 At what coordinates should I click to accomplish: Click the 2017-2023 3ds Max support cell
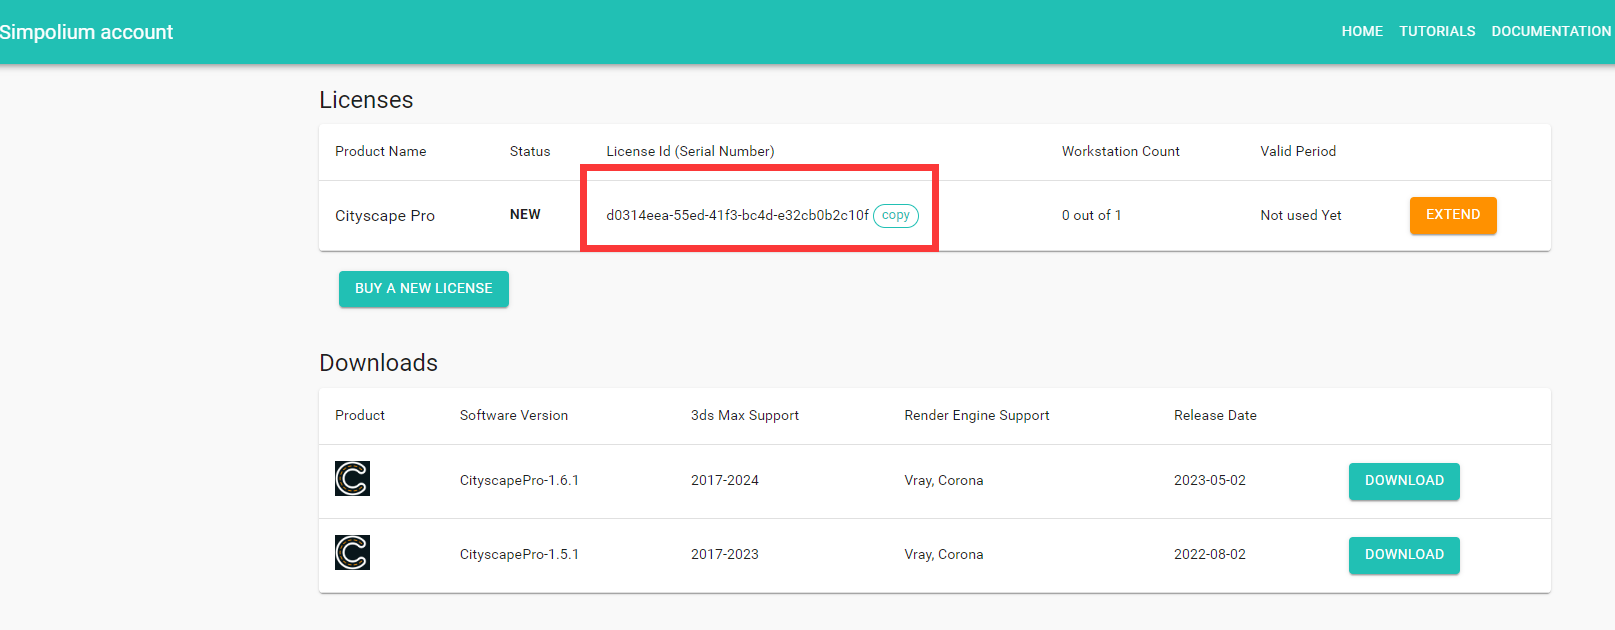point(725,554)
